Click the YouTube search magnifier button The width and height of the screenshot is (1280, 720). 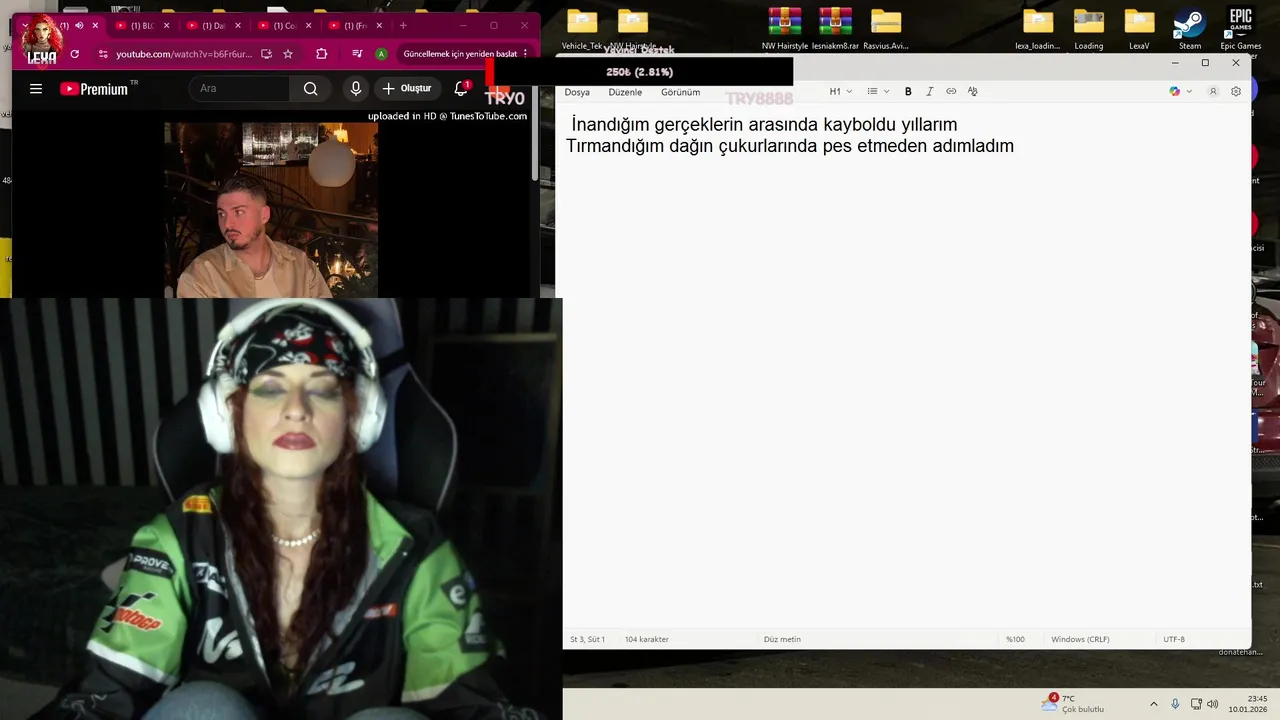pyautogui.click(x=310, y=89)
